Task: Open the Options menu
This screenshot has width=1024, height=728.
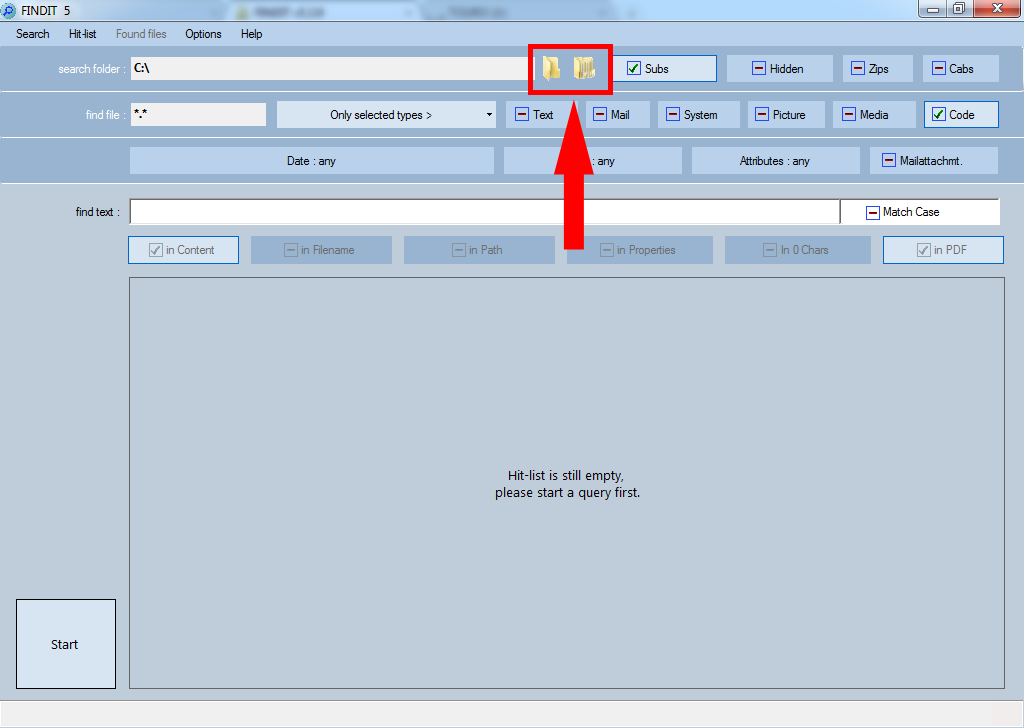Action: click(203, 34)
